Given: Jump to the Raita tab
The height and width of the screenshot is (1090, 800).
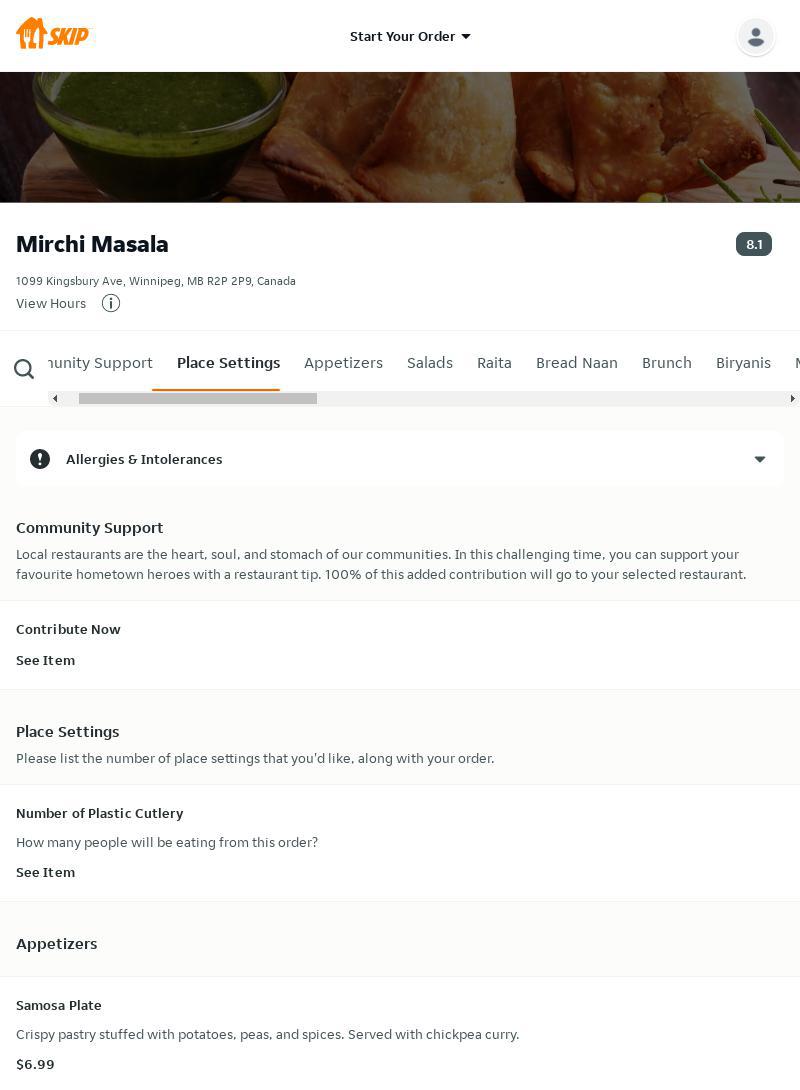Looking at the screenshot, I should point(494,363).
